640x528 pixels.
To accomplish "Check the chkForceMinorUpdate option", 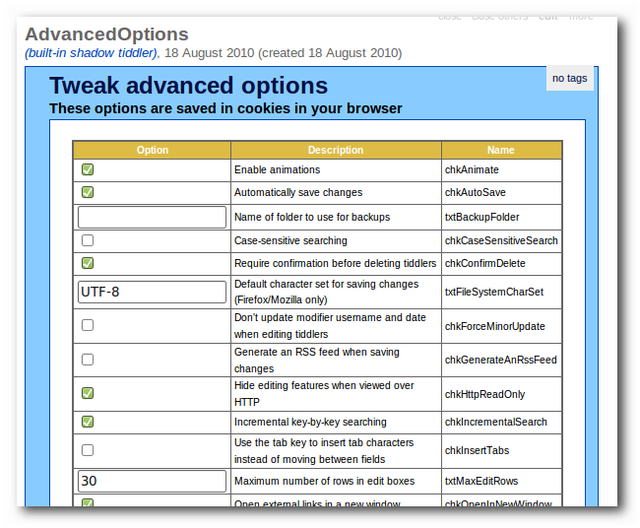I will coord(88,325).
